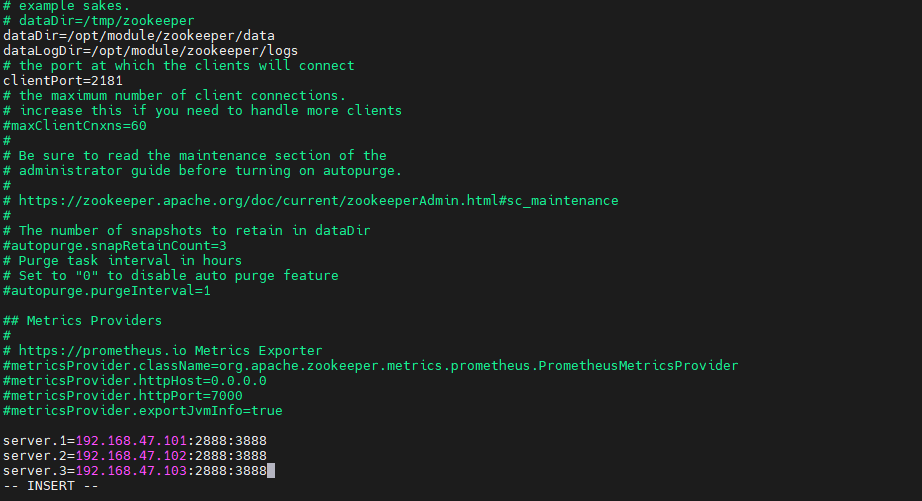Click the "-- INSERT --" mode indicator
This screenshot has height=501, width=922.
pos(50,486)
